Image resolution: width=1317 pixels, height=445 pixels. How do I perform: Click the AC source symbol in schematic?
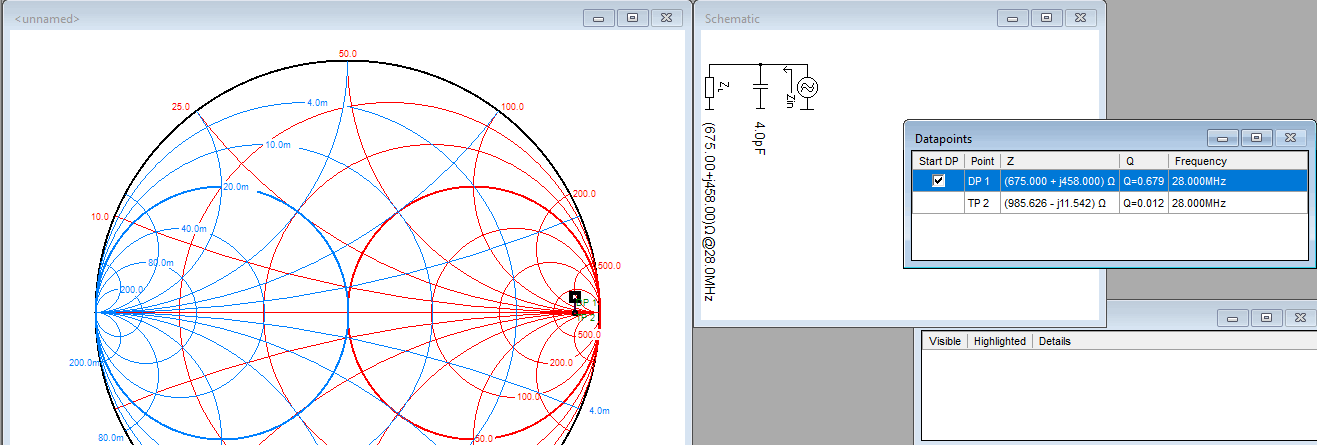point(807,87)
